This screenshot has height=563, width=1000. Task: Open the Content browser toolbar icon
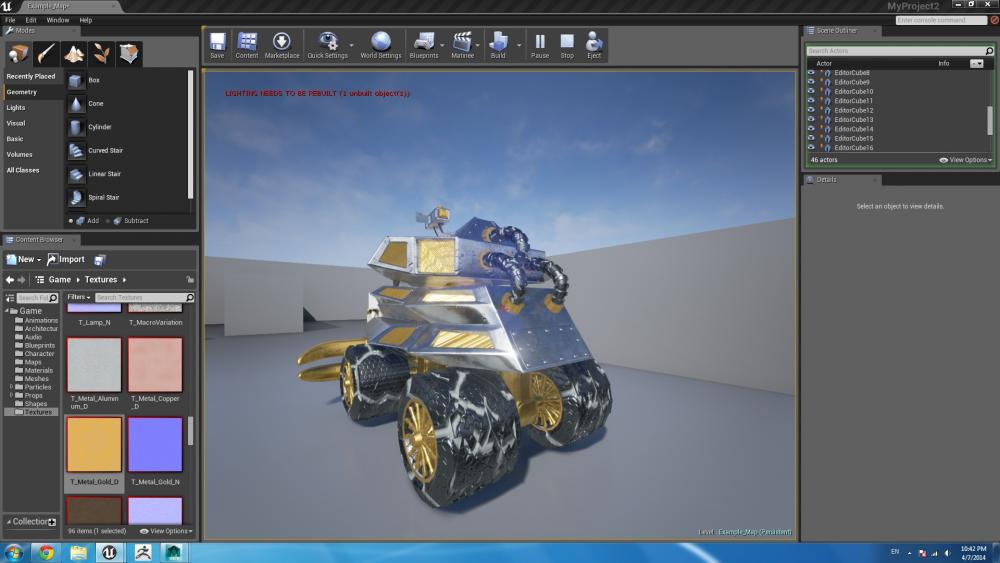click(247, 45)
